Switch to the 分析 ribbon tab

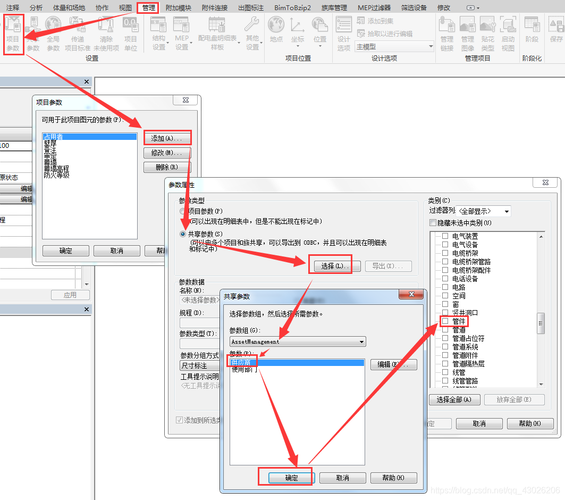point(36,7)
